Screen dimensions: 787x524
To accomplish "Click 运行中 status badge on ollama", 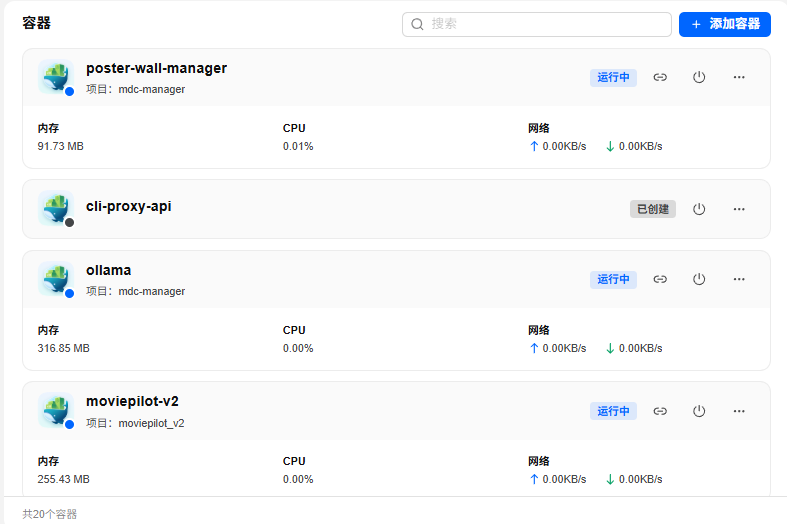I will tap(613, 279).
